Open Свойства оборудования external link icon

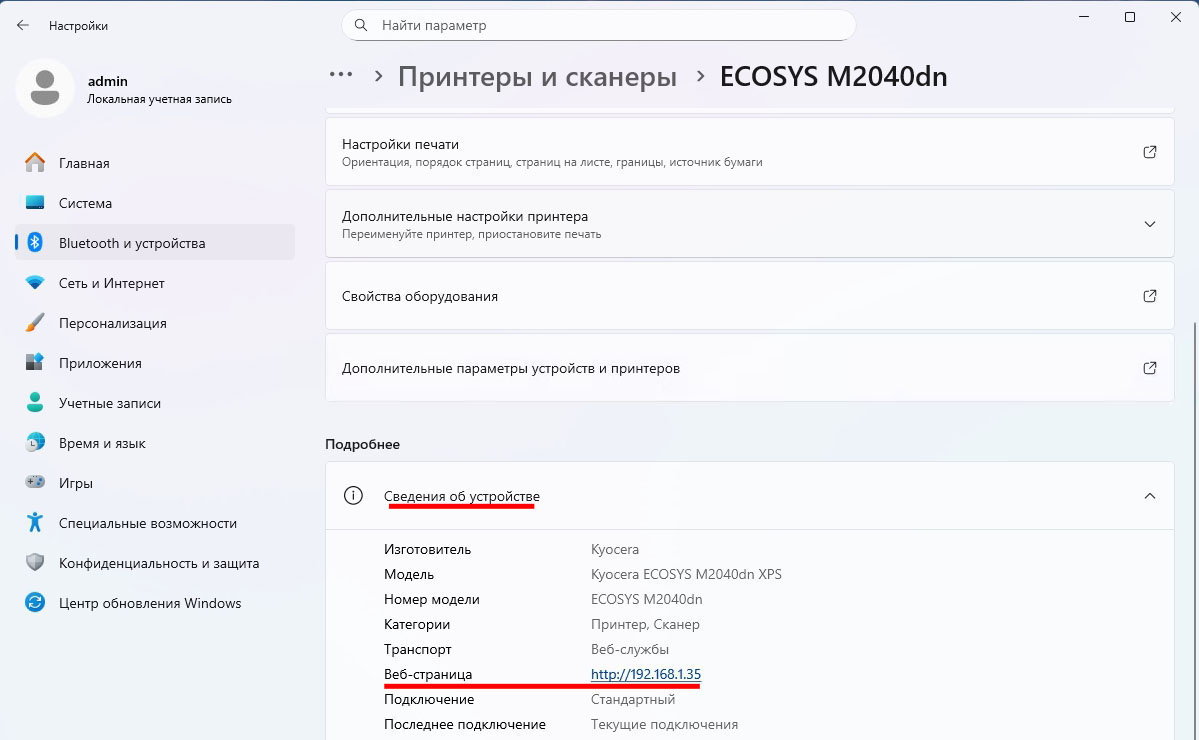tap(1149, 296)
